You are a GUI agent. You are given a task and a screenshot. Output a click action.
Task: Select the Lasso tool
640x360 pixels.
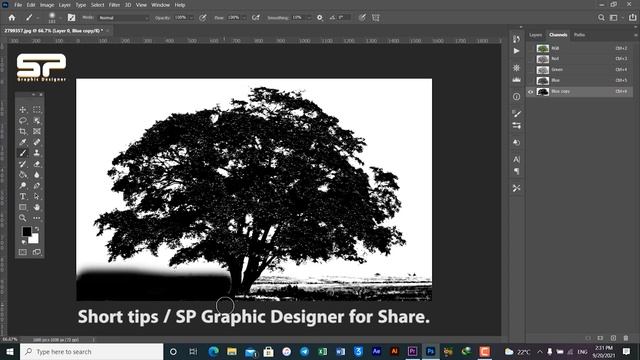[23, 120]
